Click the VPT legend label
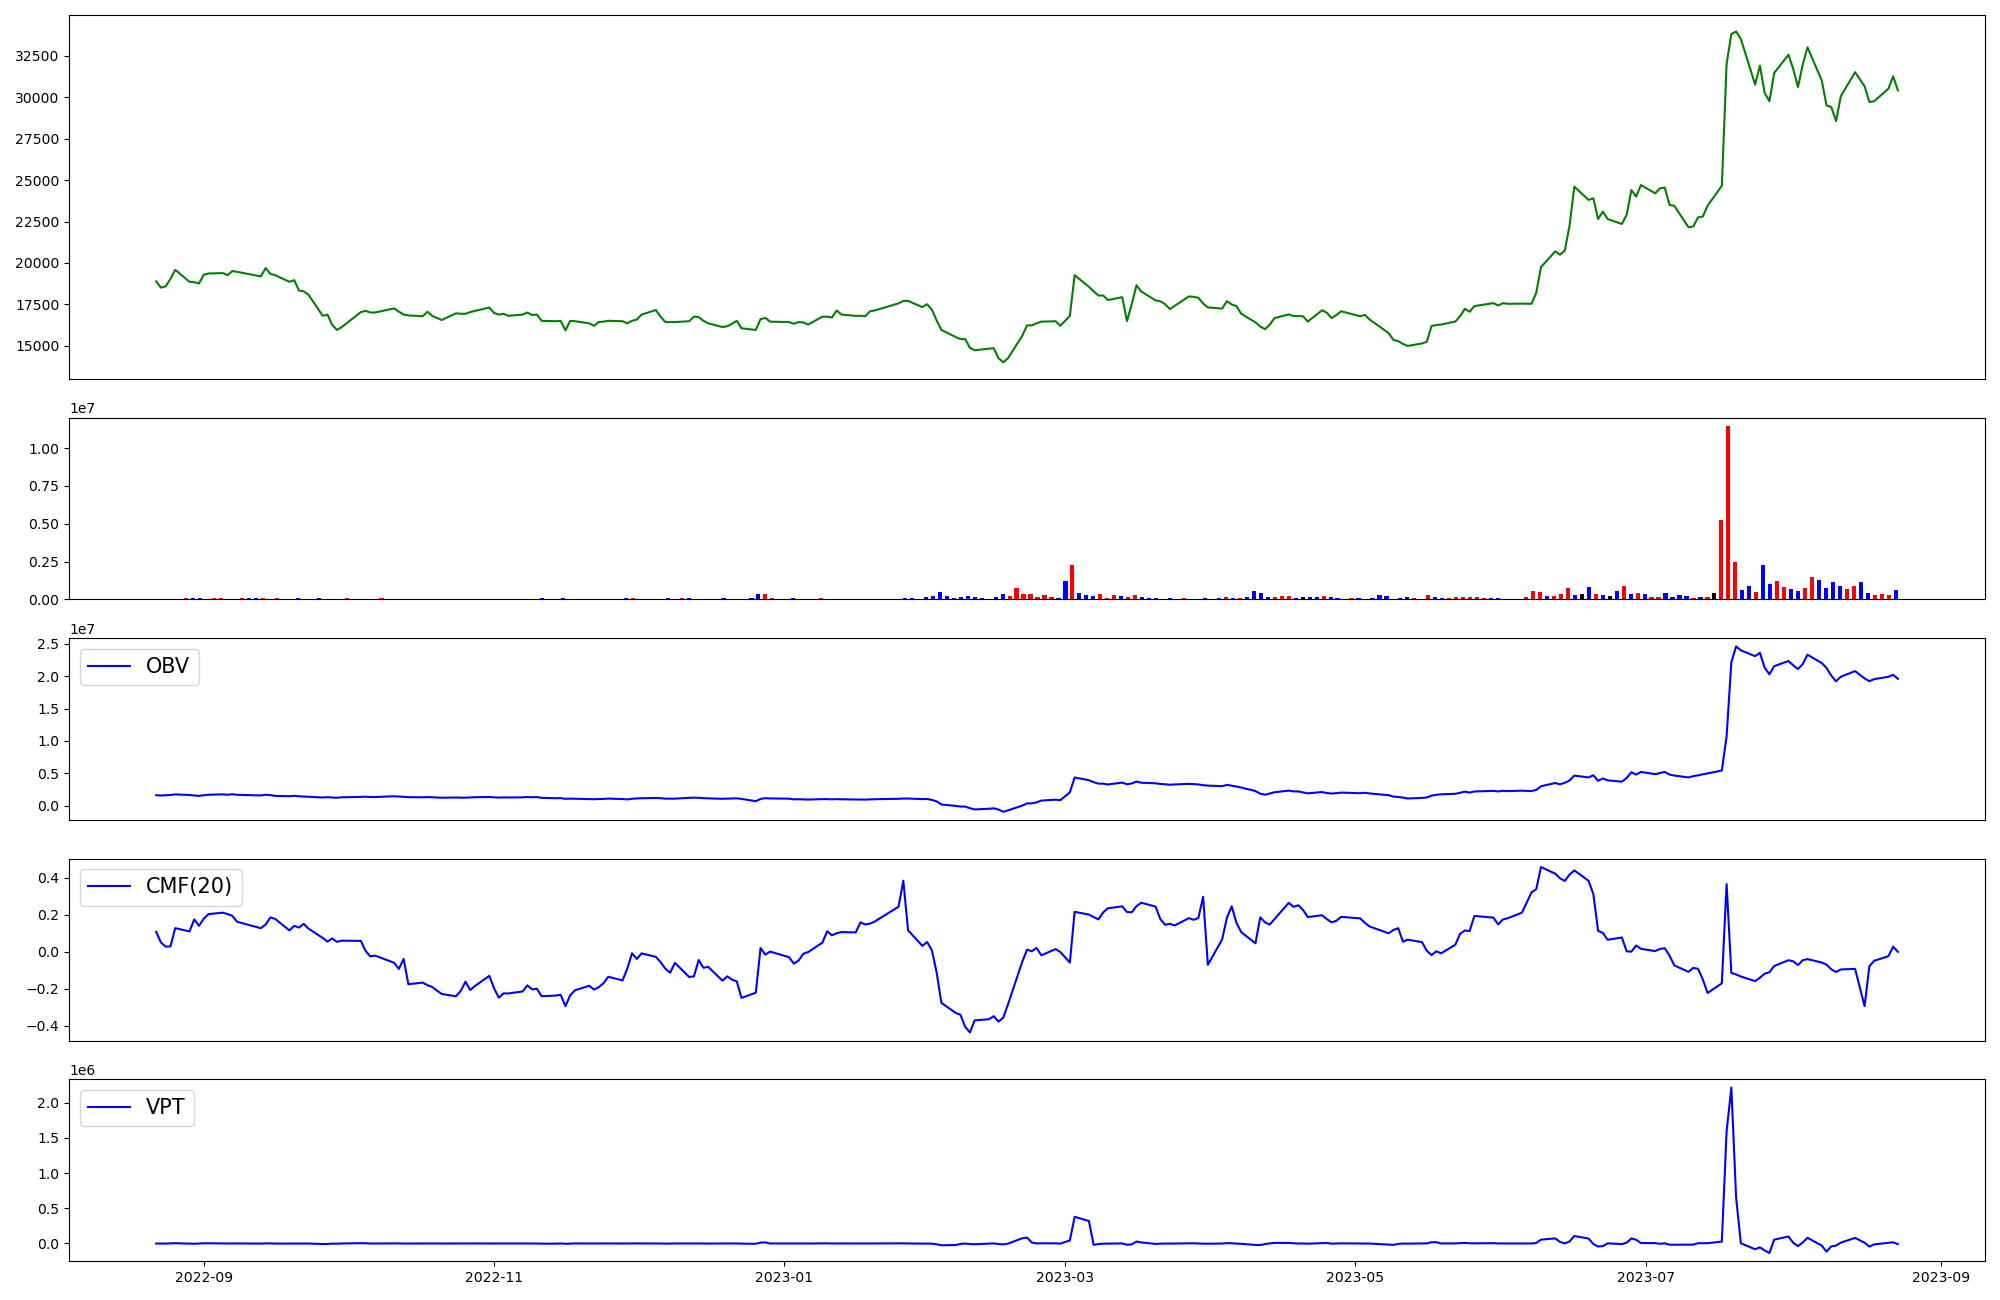 pyautogui.click(x=165, y=1107)
